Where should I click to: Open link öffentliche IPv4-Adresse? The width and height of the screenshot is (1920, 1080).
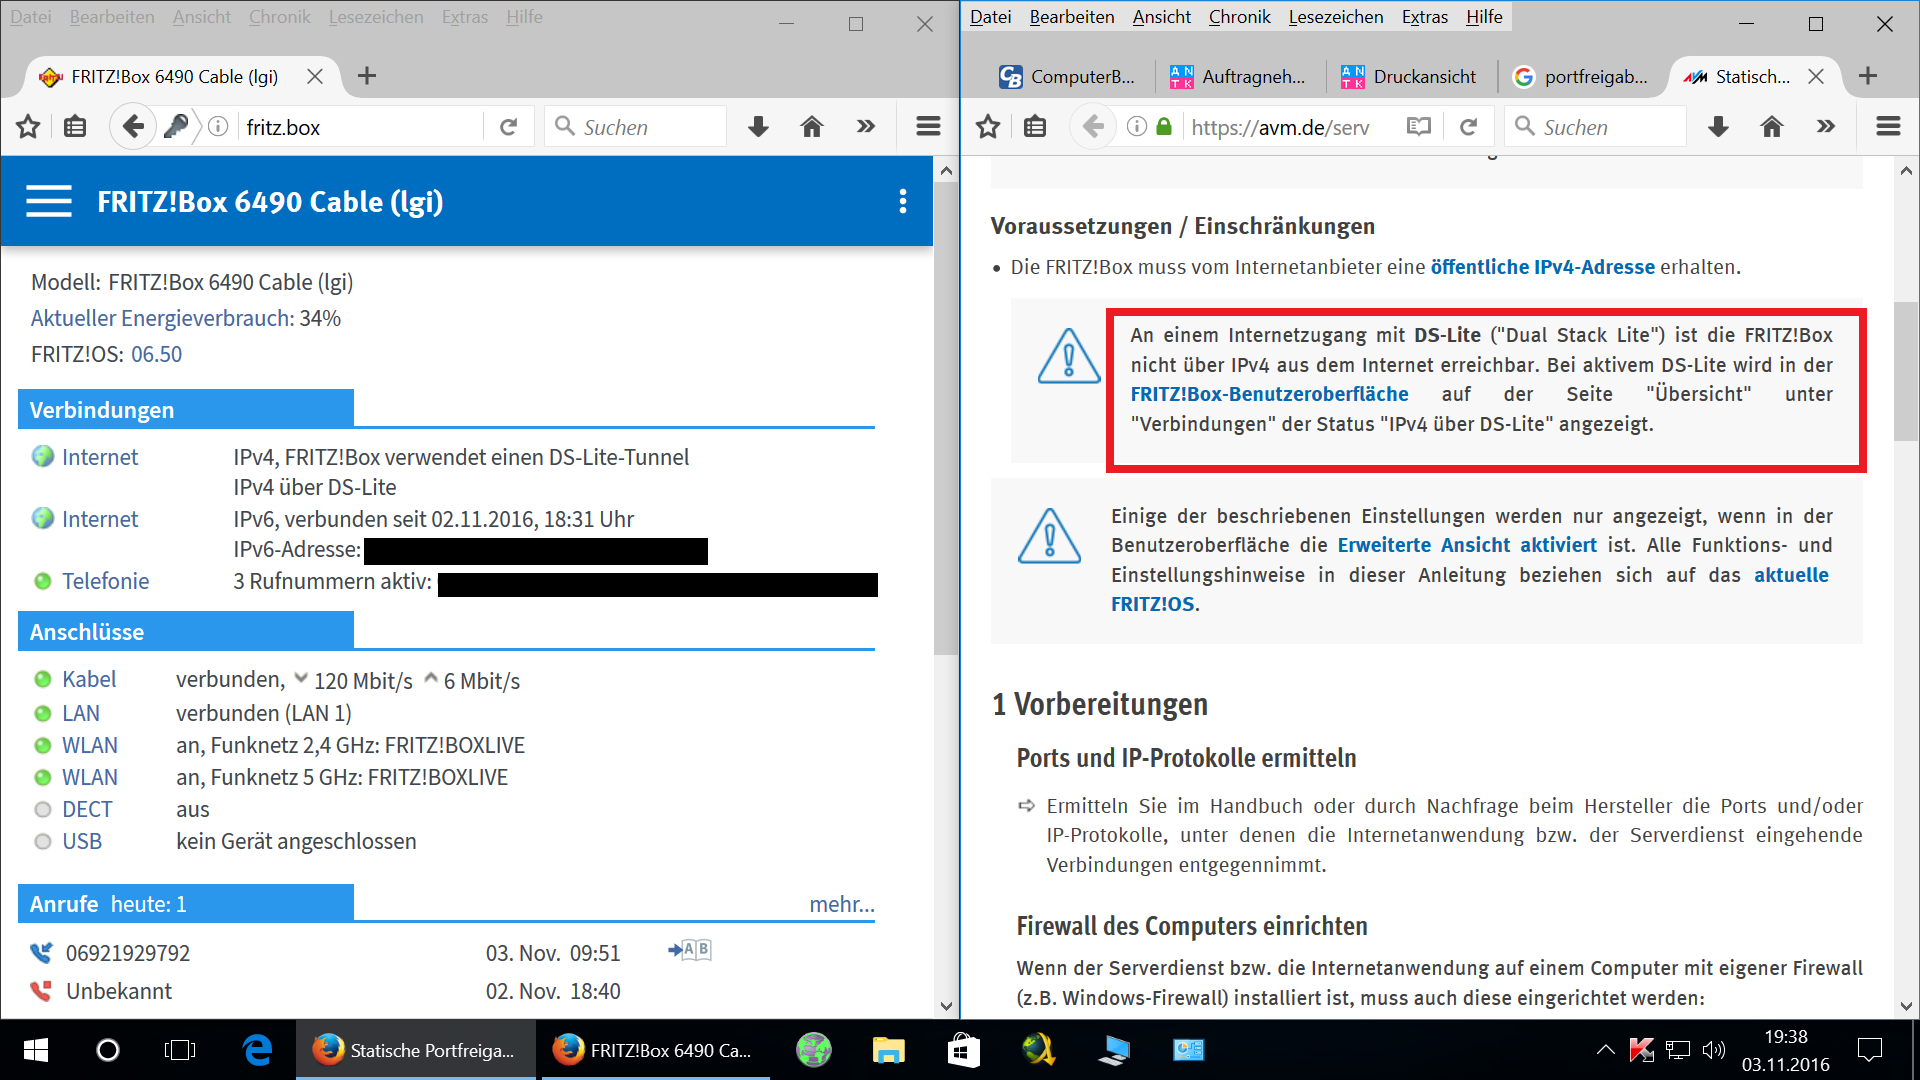(1542, 267)
